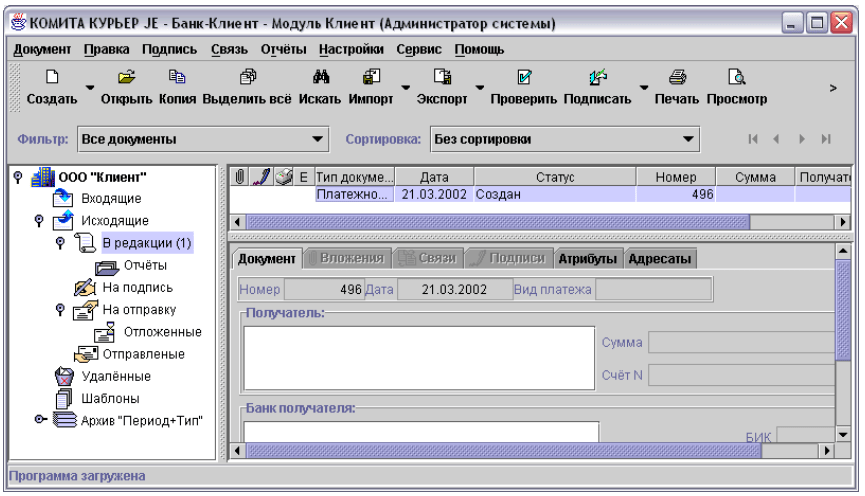
Task: Click the Импорт (Import) toolbar icon
Action: click(x=369, y=78)
